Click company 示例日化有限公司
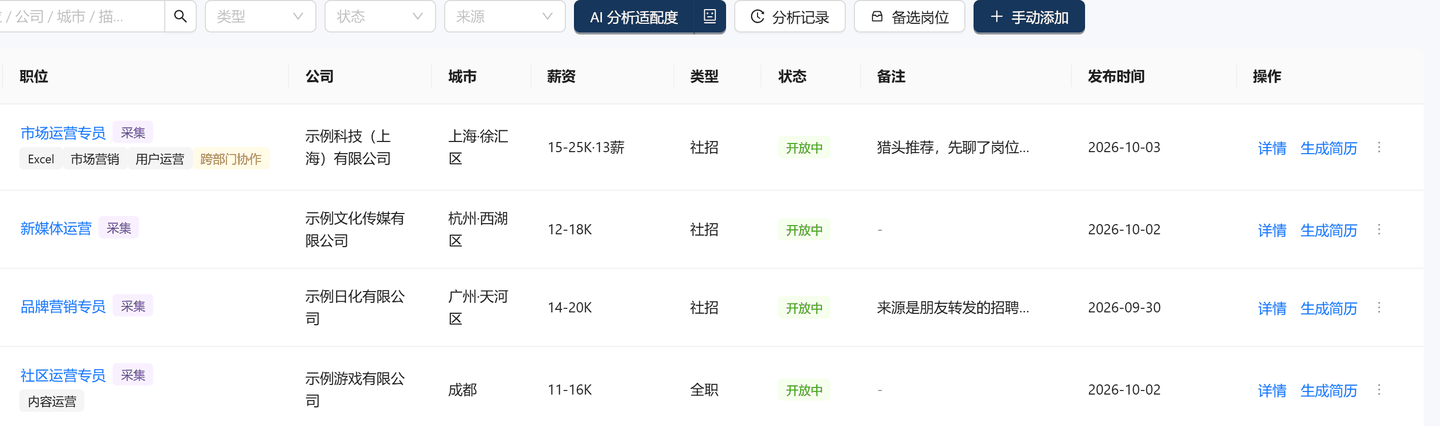The image size is (1440, 426). coord(355,307)
